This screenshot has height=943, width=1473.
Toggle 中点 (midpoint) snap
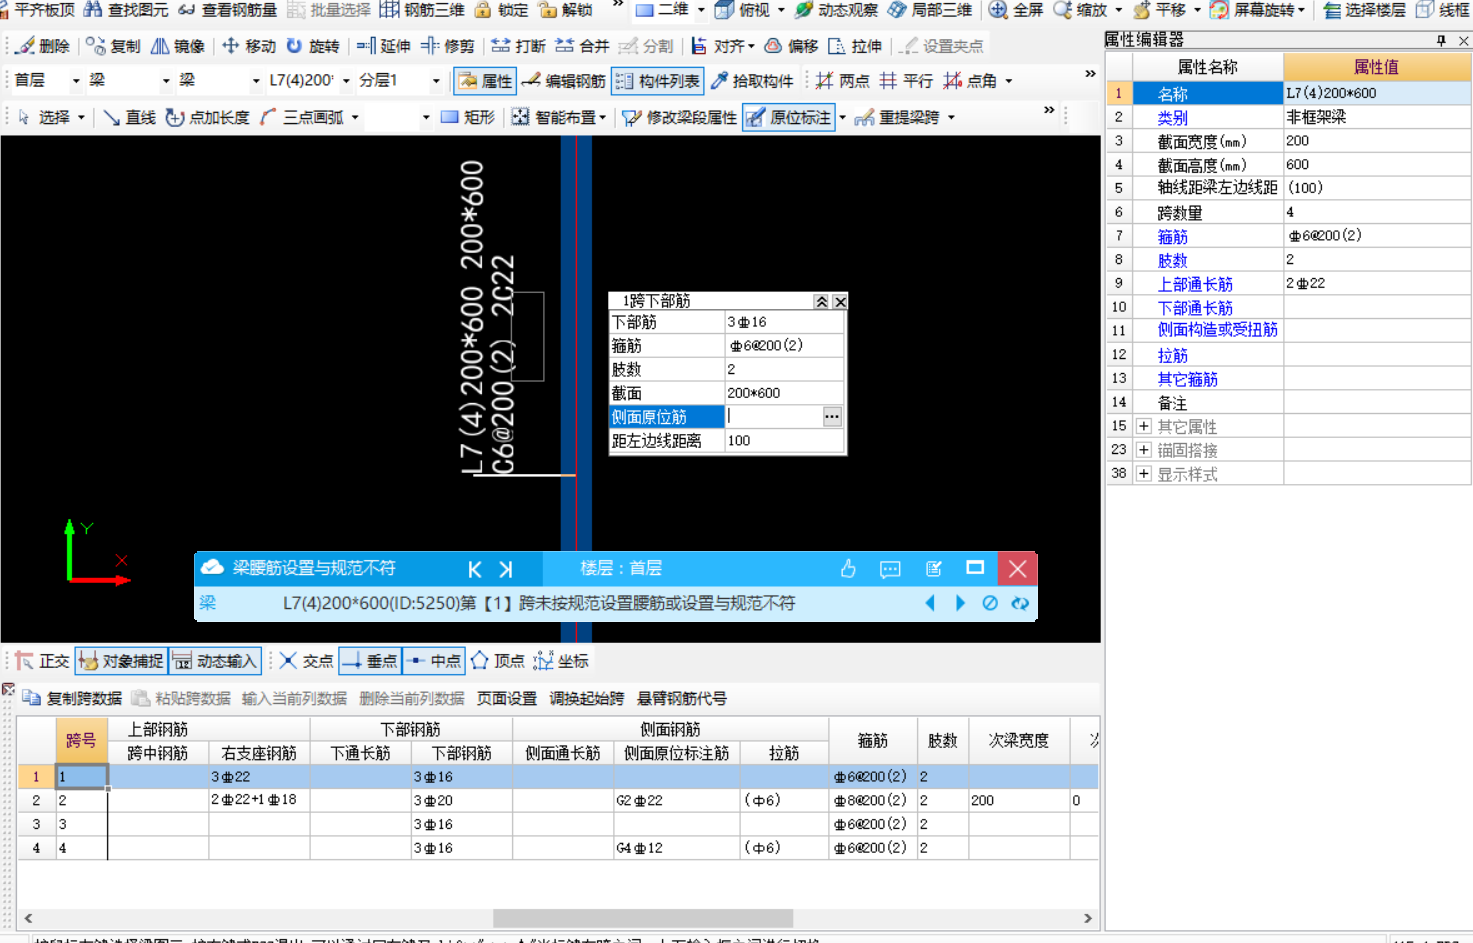click(x=433, y=661)
